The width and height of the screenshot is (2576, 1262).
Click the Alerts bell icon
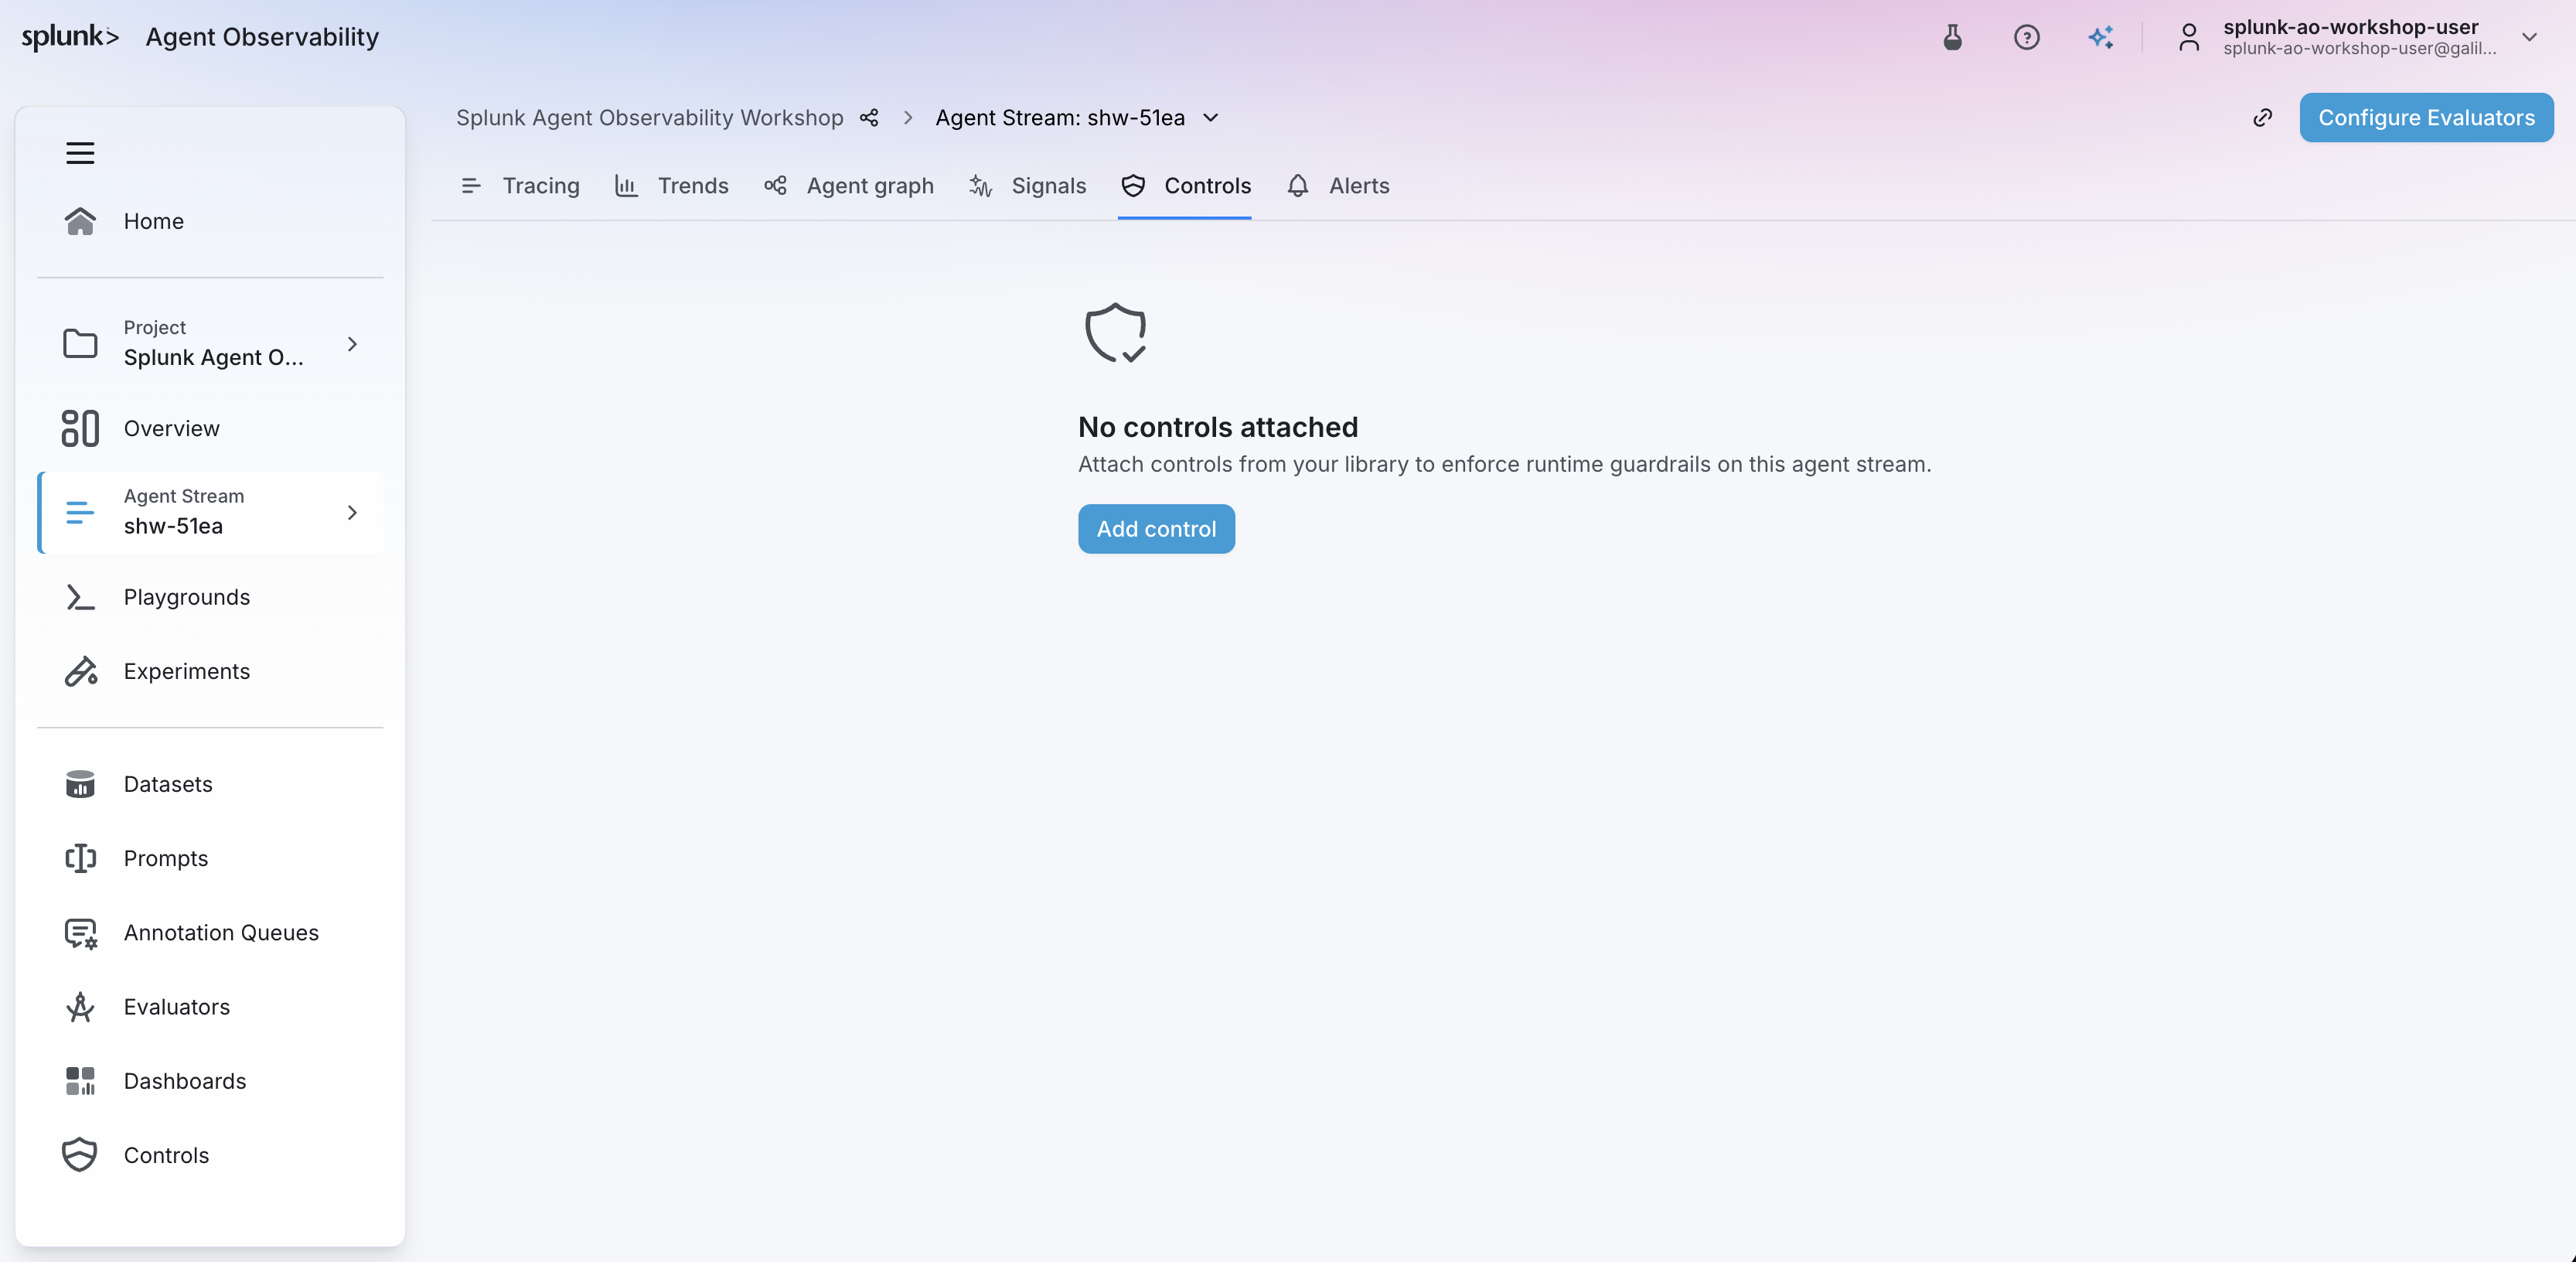pos(1298,185)
